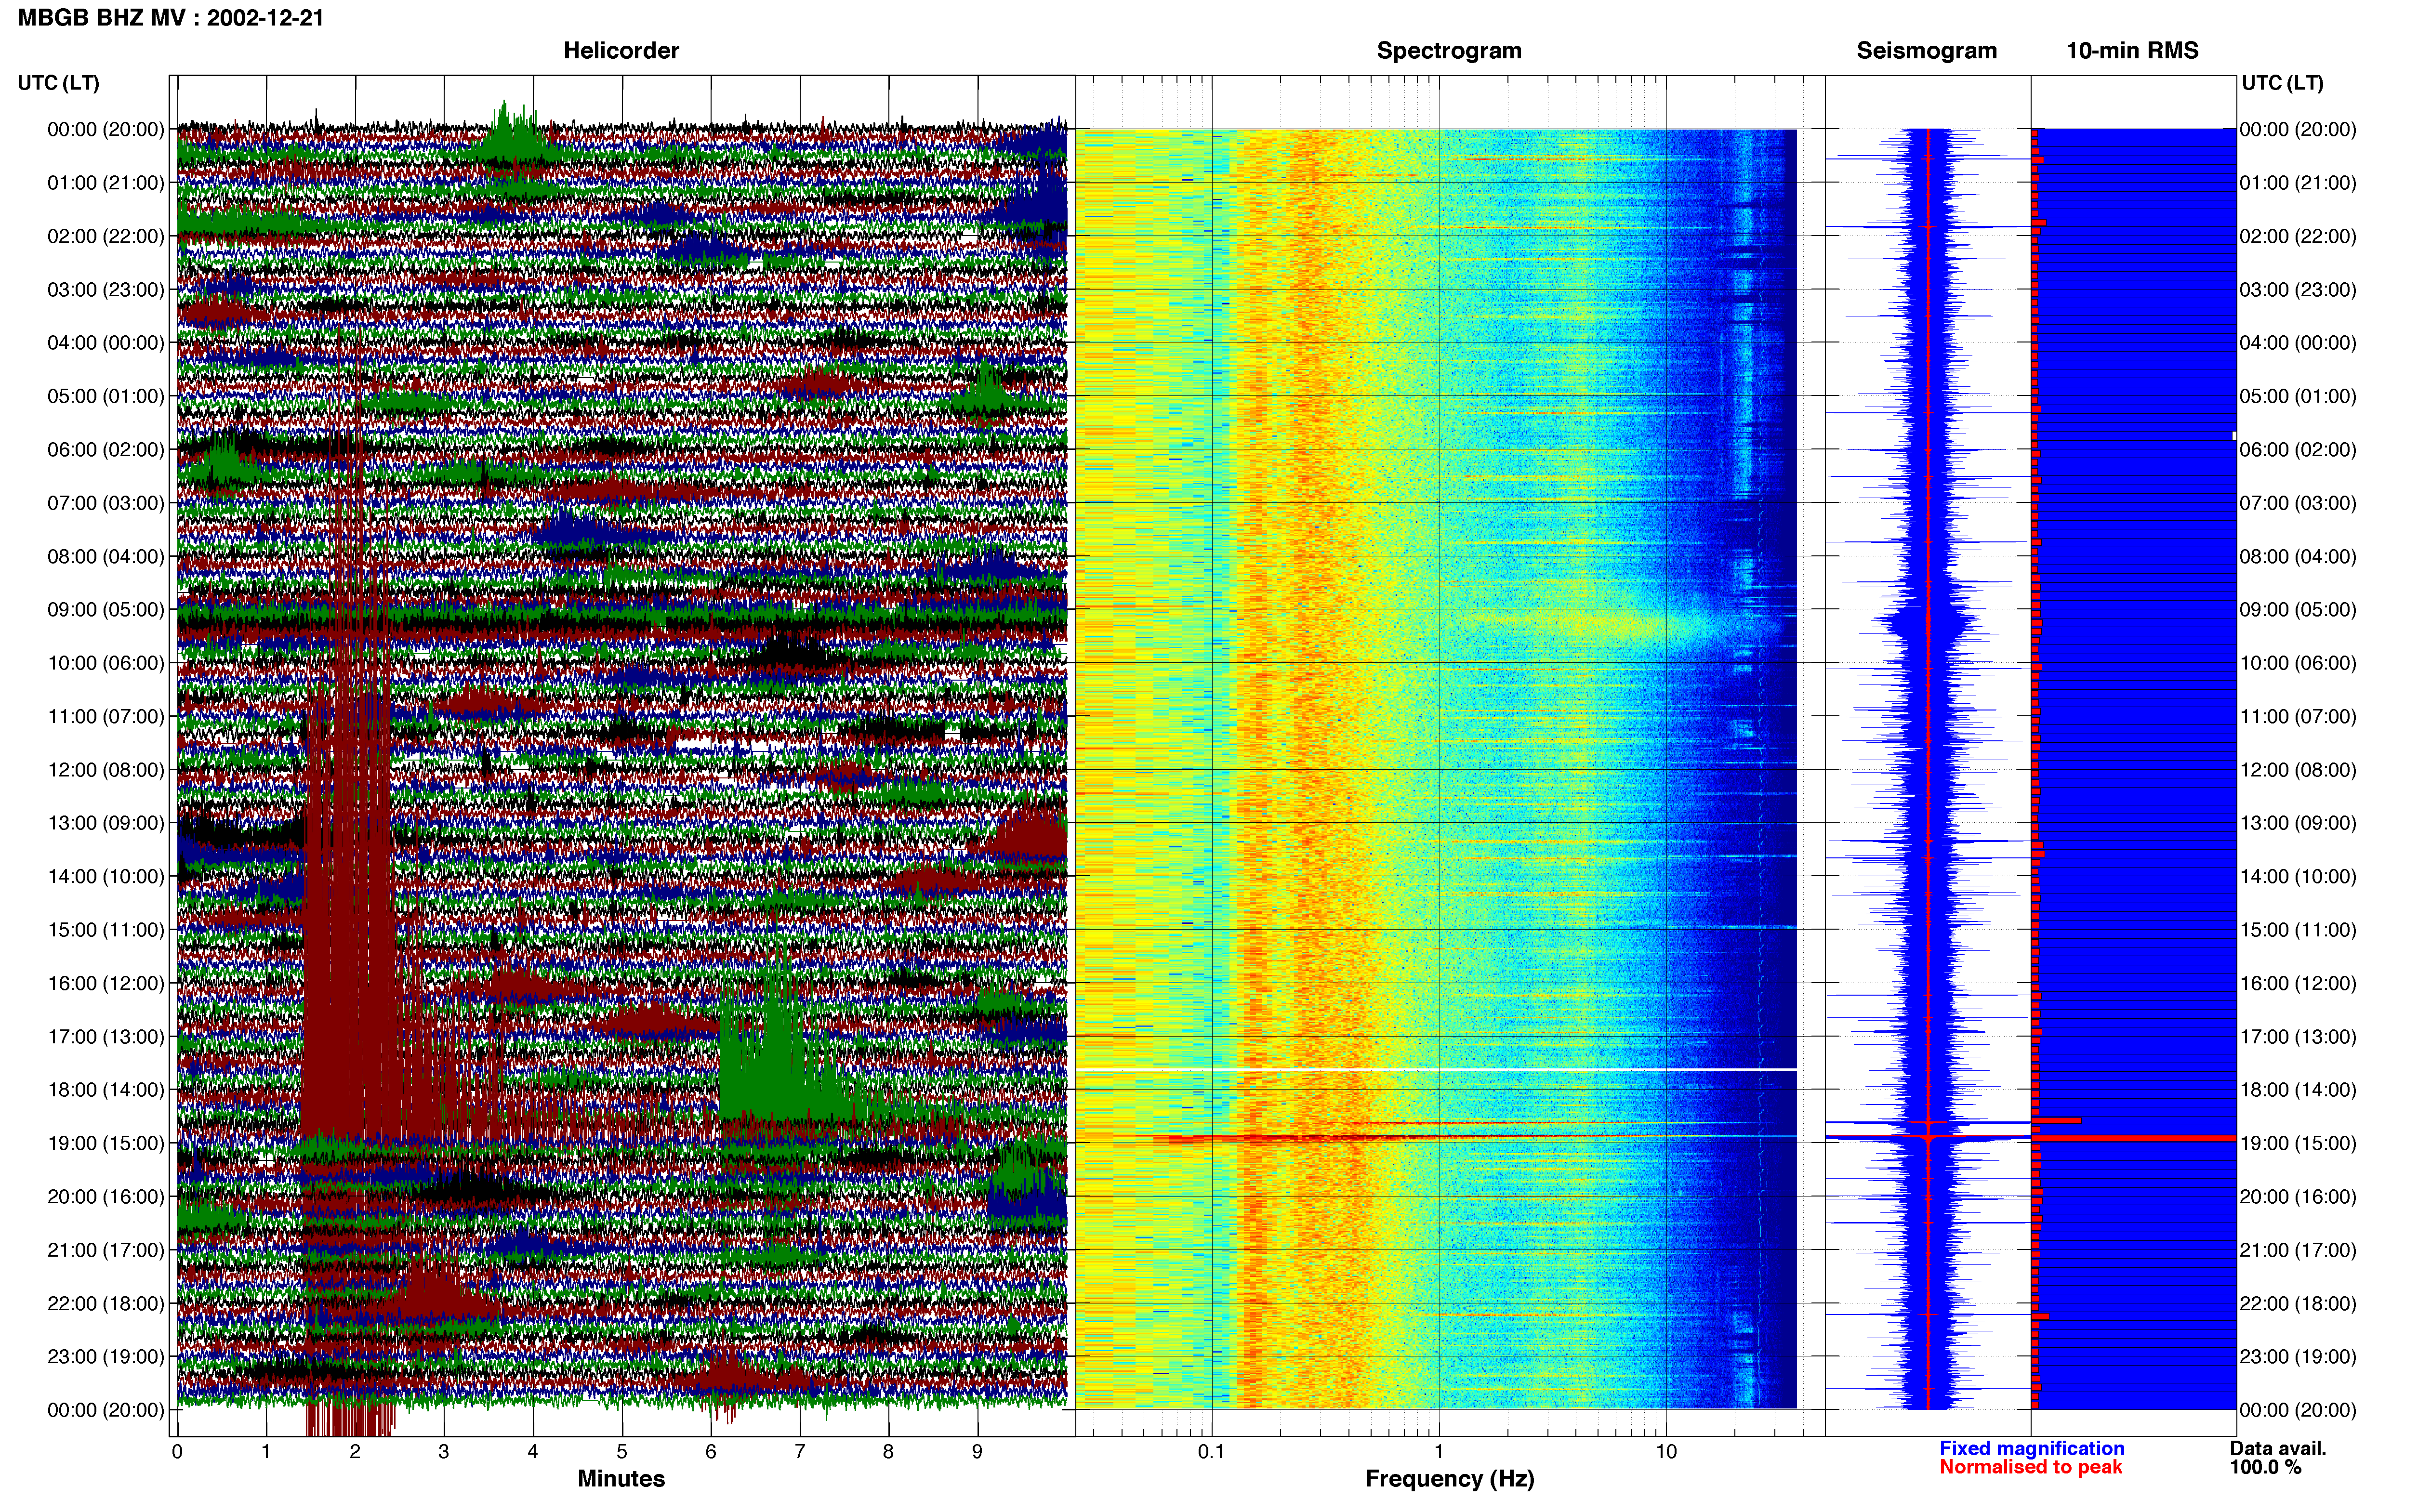Click the 'Spectrogram' panel heading
Image resolution: width=2418 pixels, height=1512 pixels.
pos(1449,50)
